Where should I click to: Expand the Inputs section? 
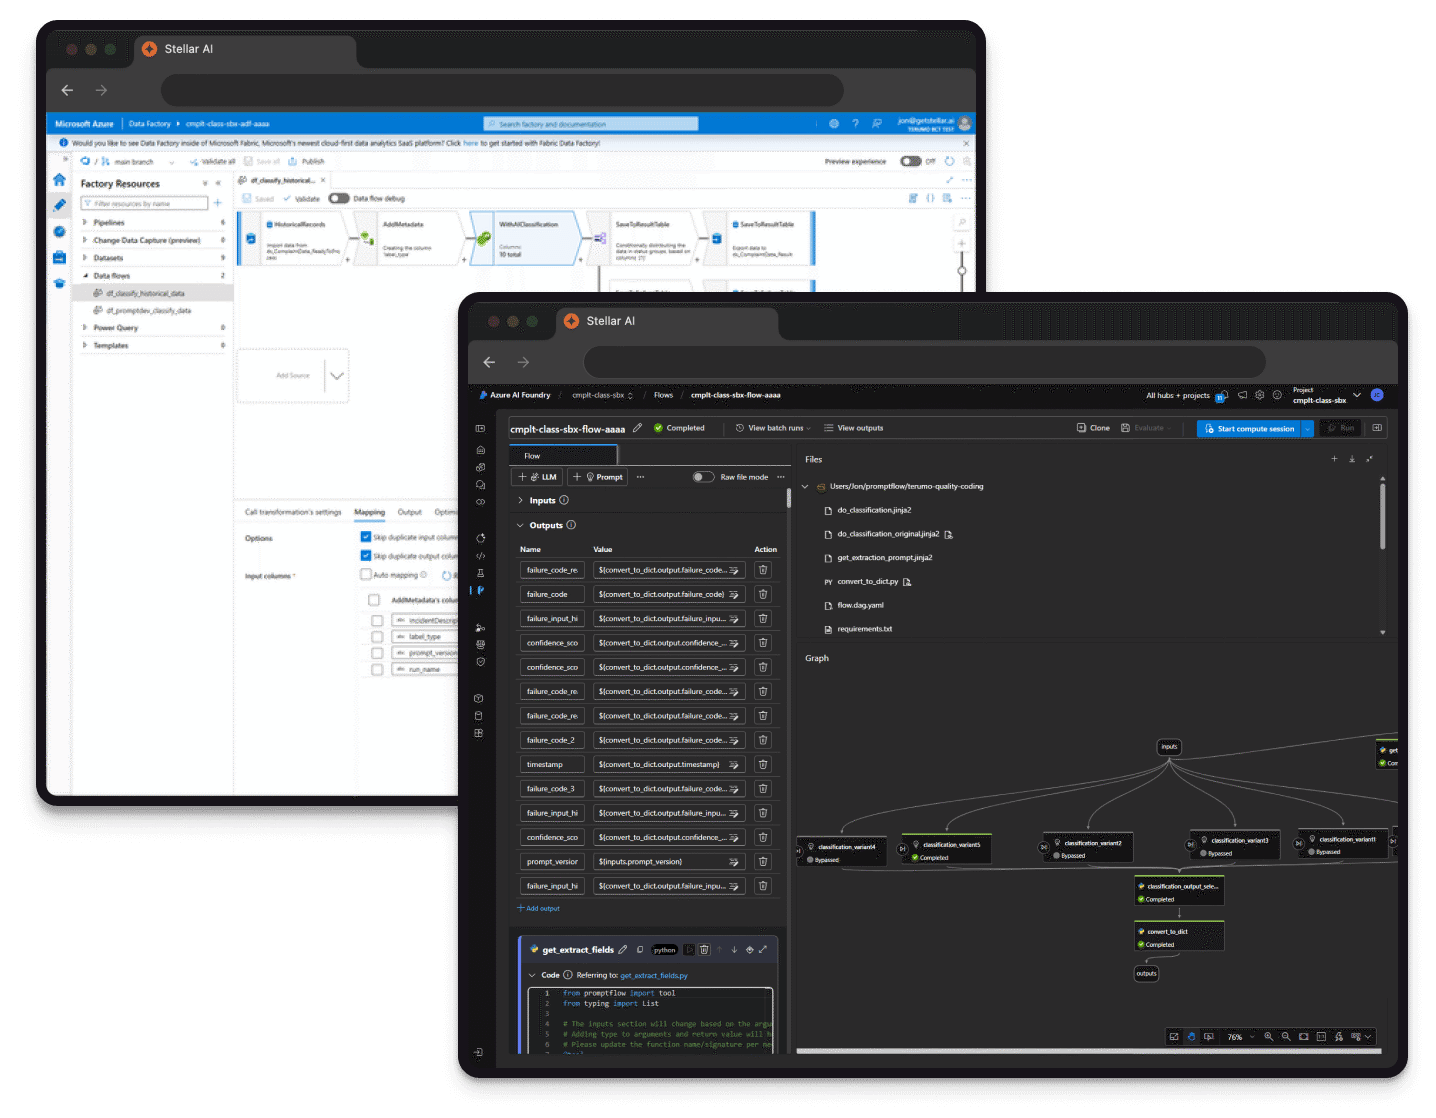521,500
